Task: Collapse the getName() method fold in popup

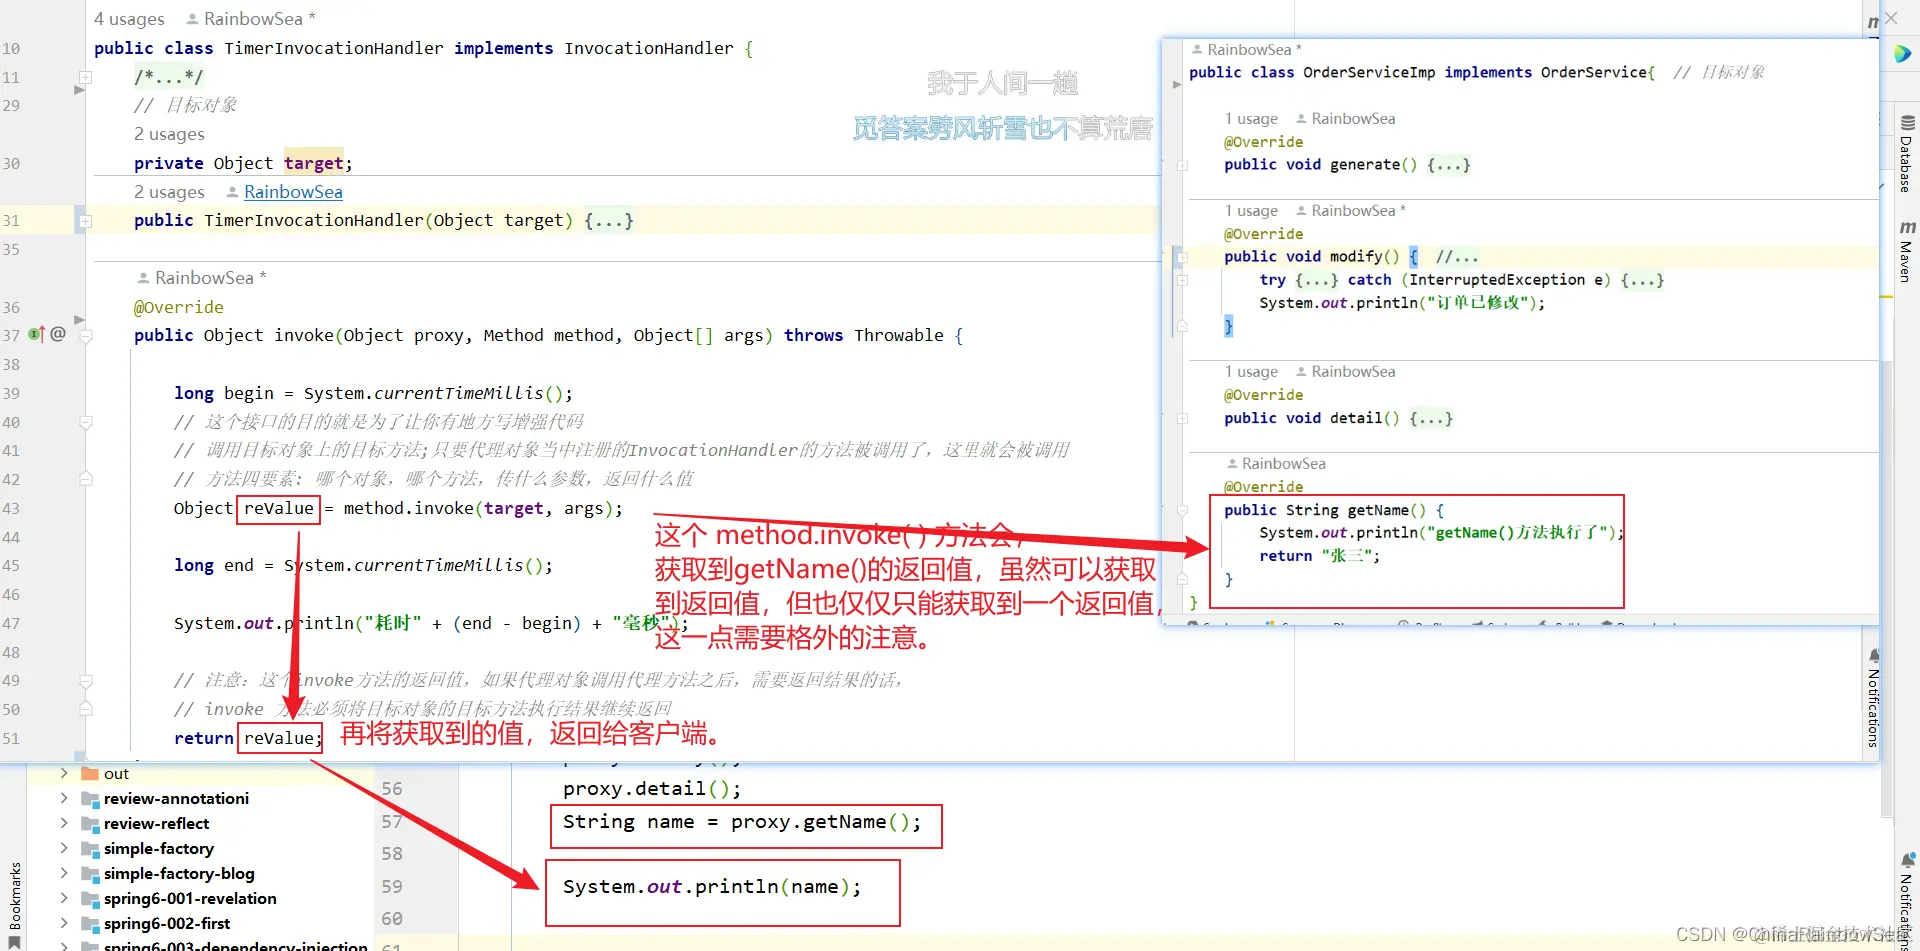Action: pos(1182,511)
